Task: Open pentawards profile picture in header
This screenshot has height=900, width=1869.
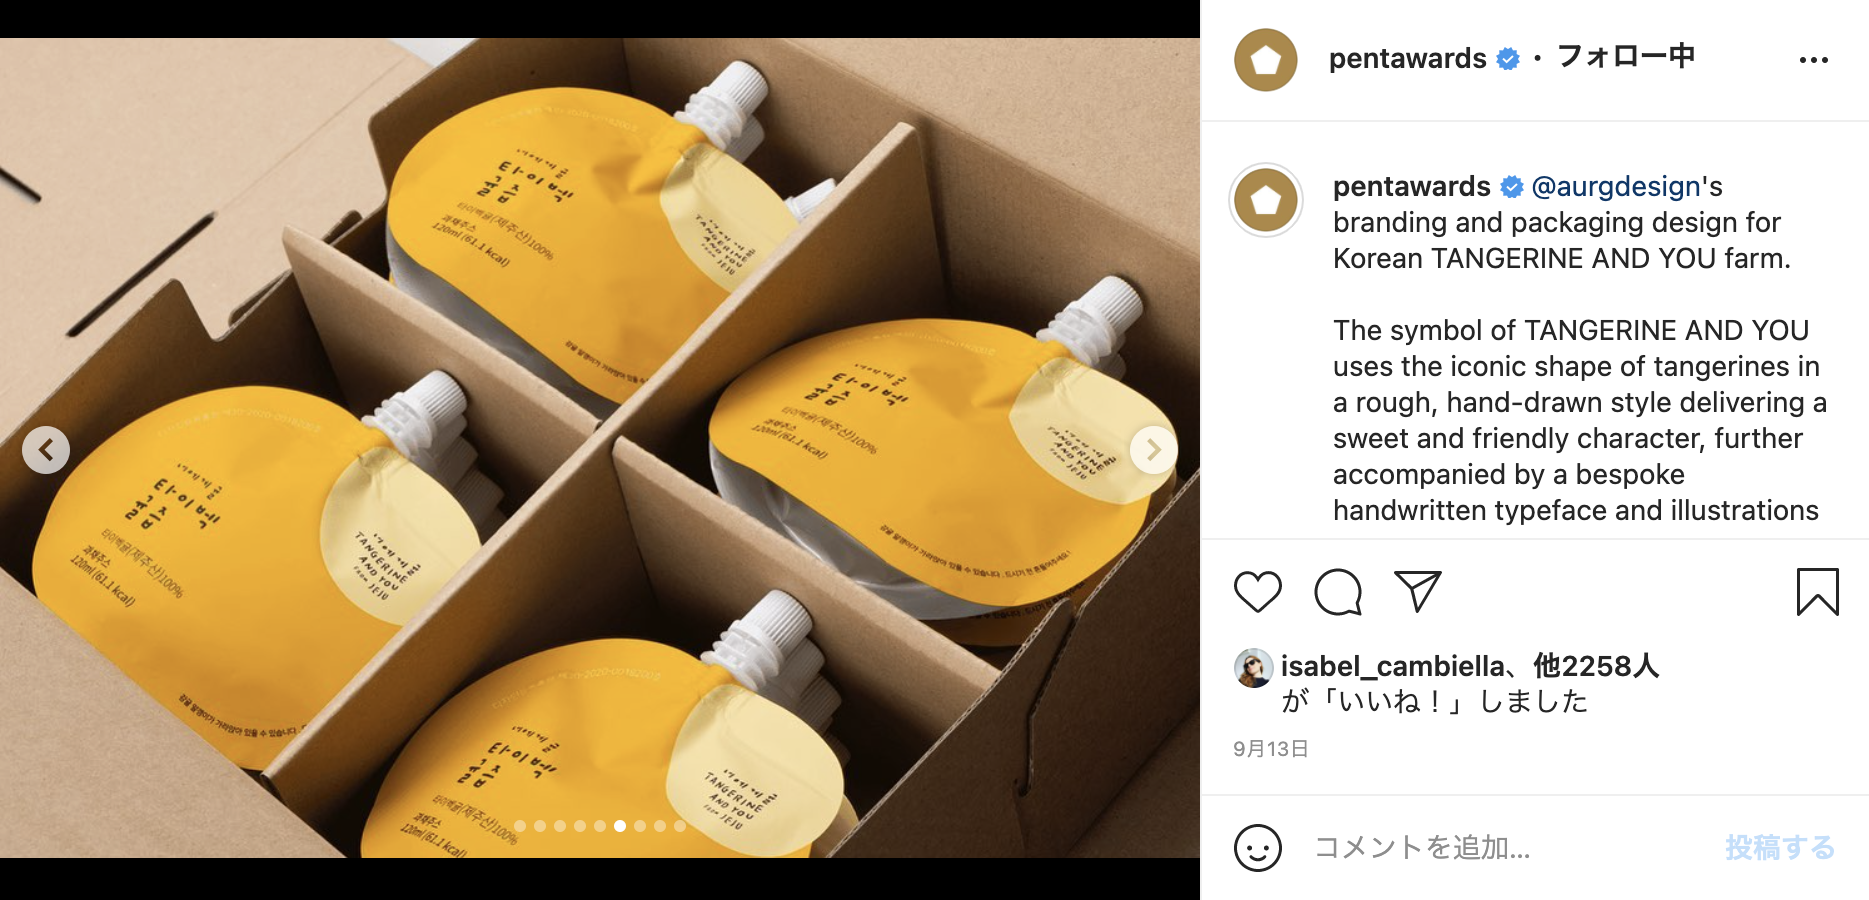Action: 1265,60
